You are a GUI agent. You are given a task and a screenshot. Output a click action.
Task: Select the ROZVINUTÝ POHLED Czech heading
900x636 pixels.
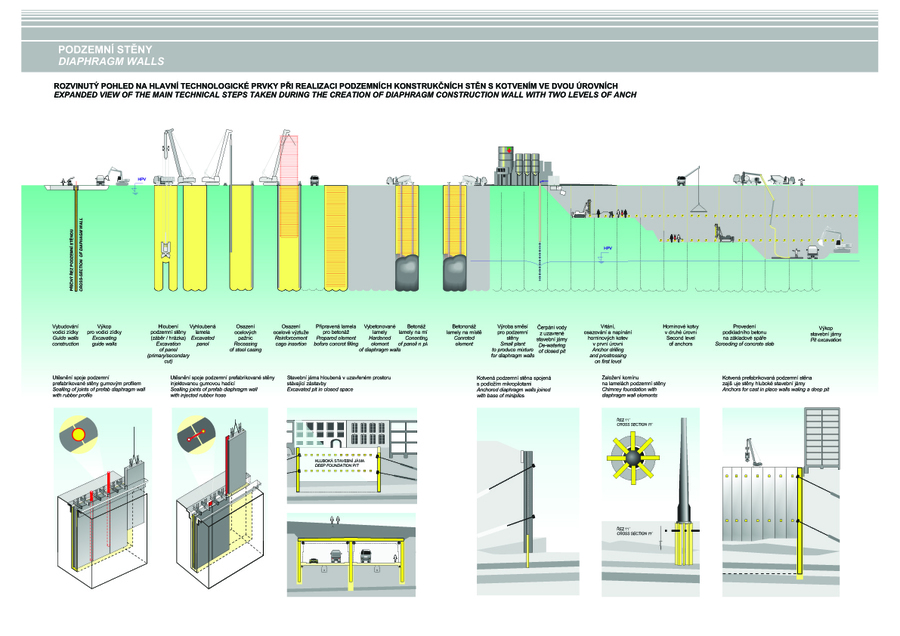coord(336,86)
